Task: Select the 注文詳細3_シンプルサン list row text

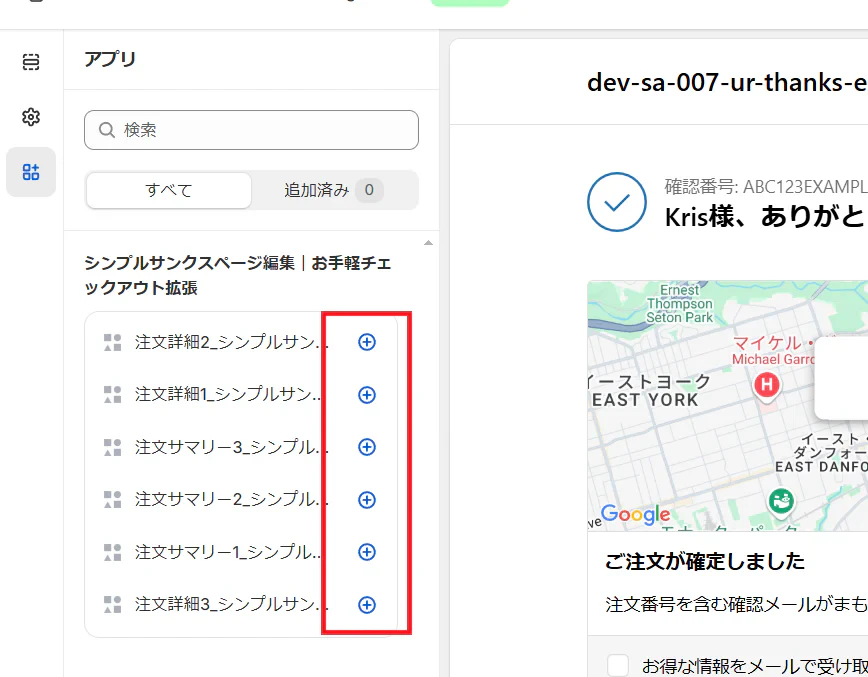Action: pos(231,604)
